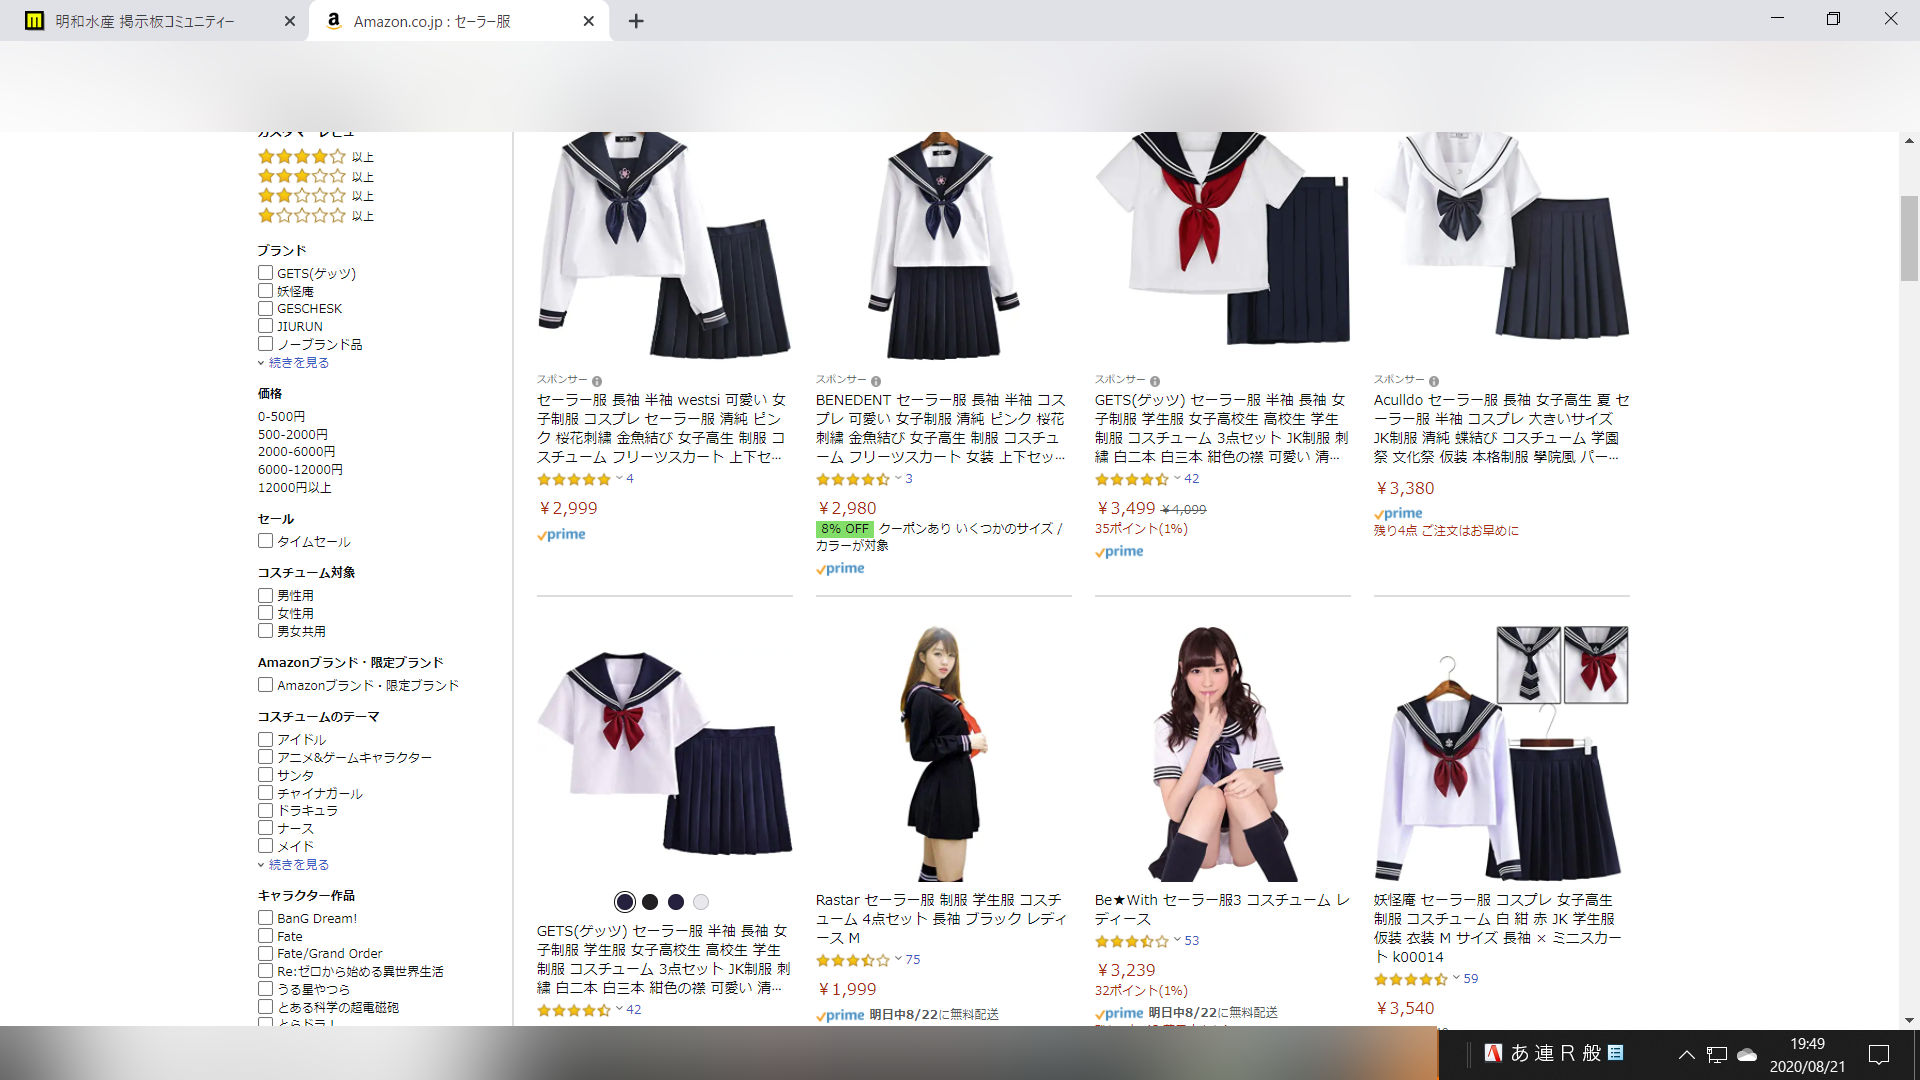The width and height of the screenshot is (1920, 1080).
Task: Click sponsor info icon on GETS ¥3,499 product
Action: point(1155,381)
